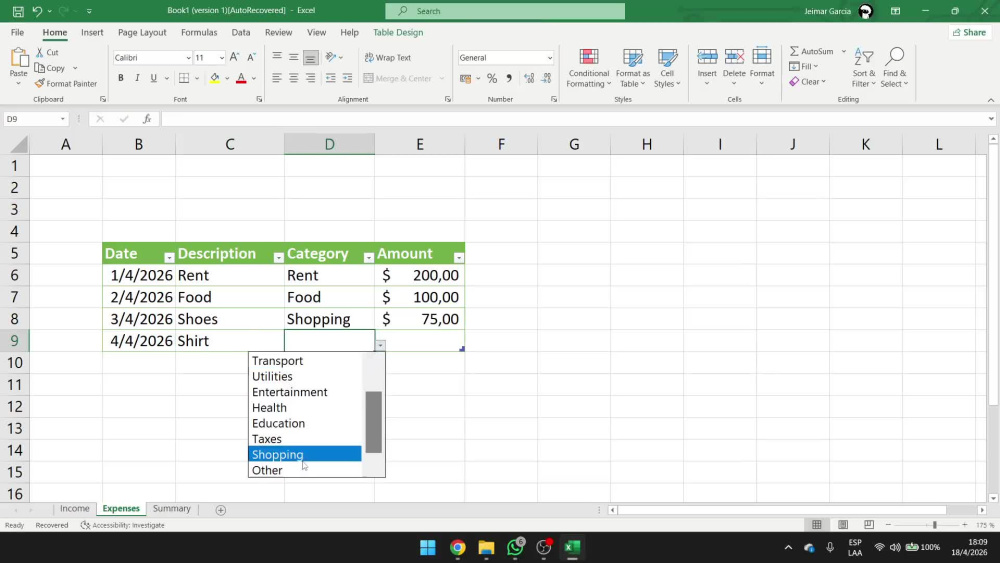The image size is (1000, 563).
Task: Choose Transport in the category list
Action: click(x=304, y=360)
